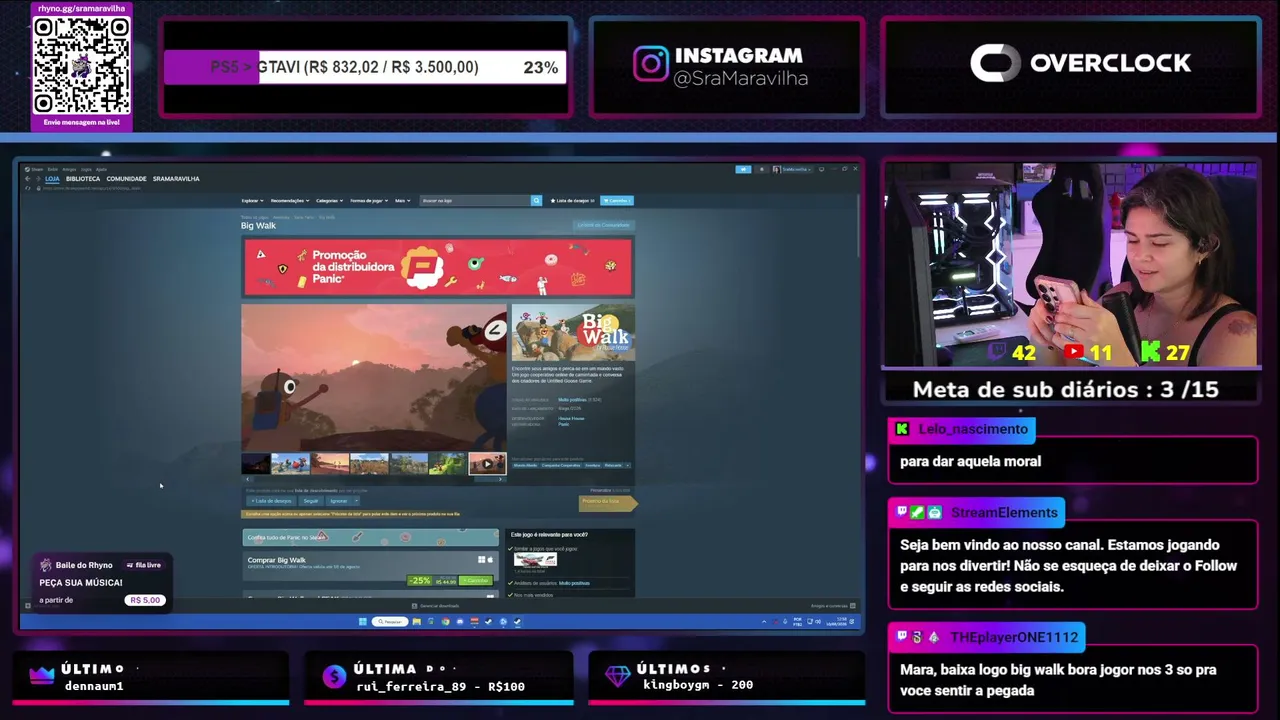Screen dimensions: 1280x720
Task: Click the Amigos e conversas link
Action: pyautogui.click(x=829, y=606)
